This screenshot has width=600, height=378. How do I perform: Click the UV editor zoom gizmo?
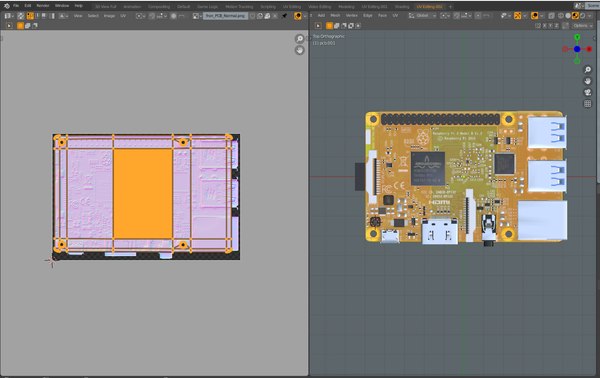coord(300,39)
